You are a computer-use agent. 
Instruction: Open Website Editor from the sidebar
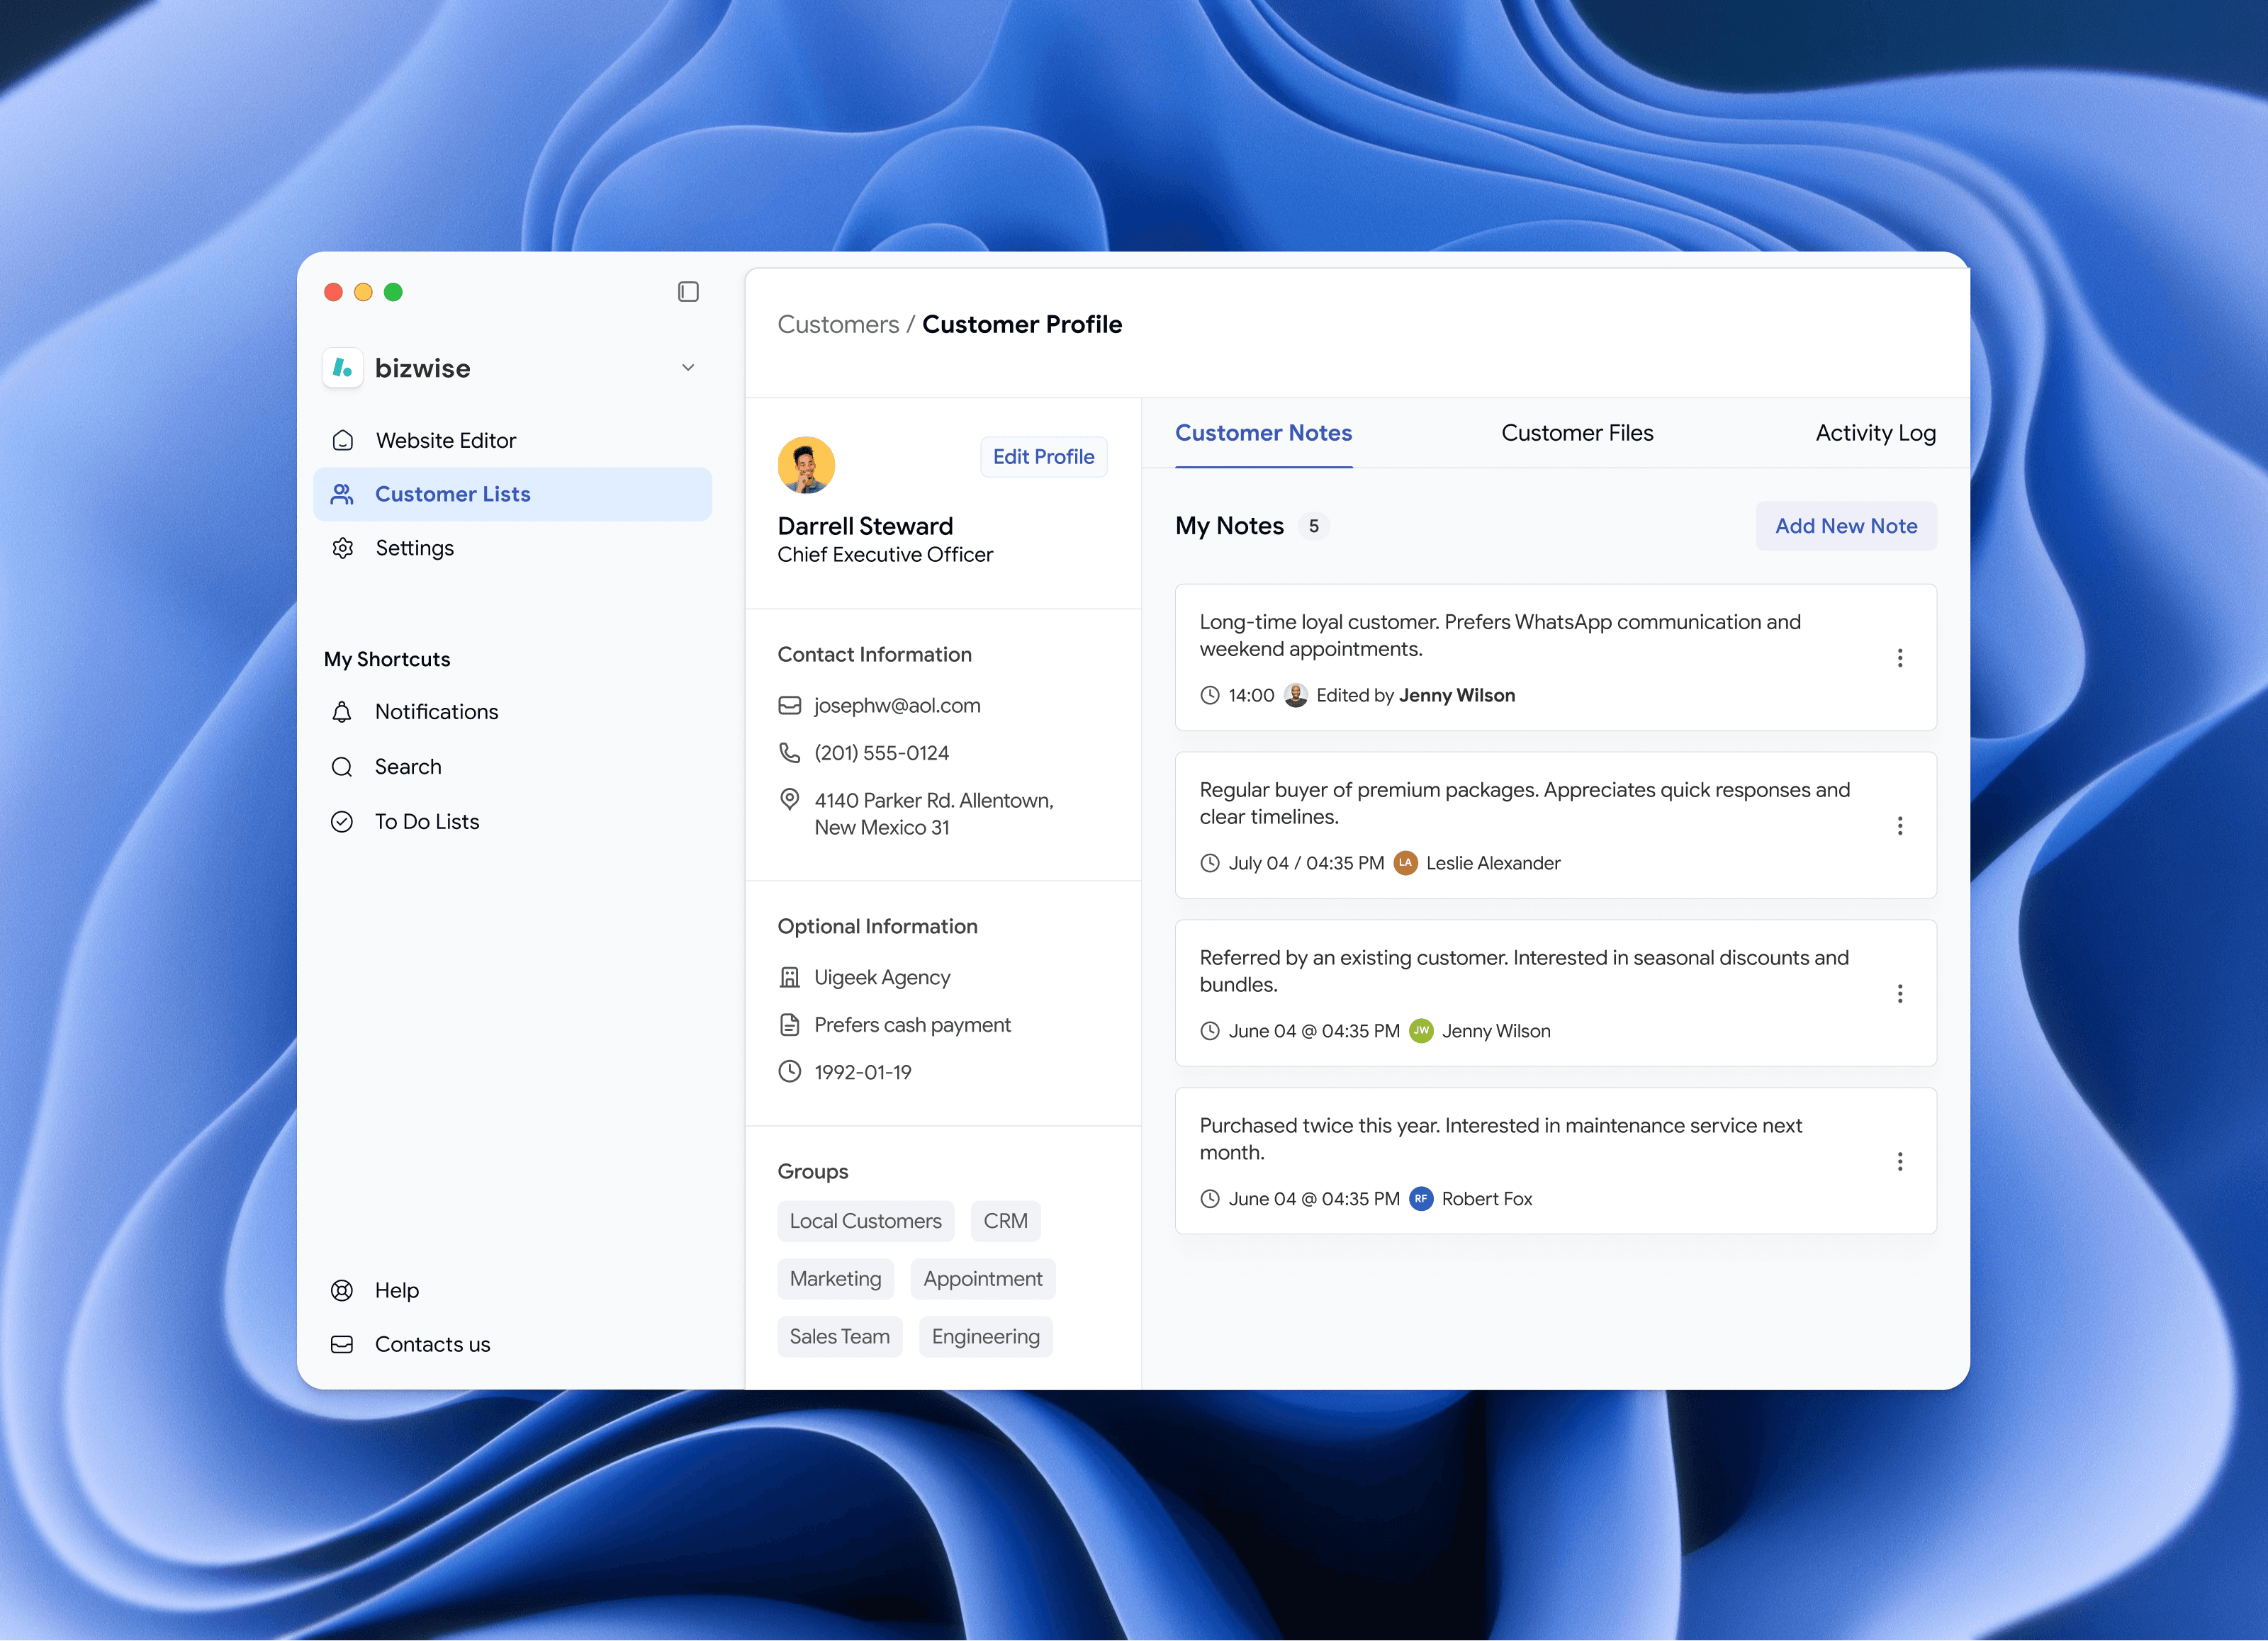click(x=445, y=440)
